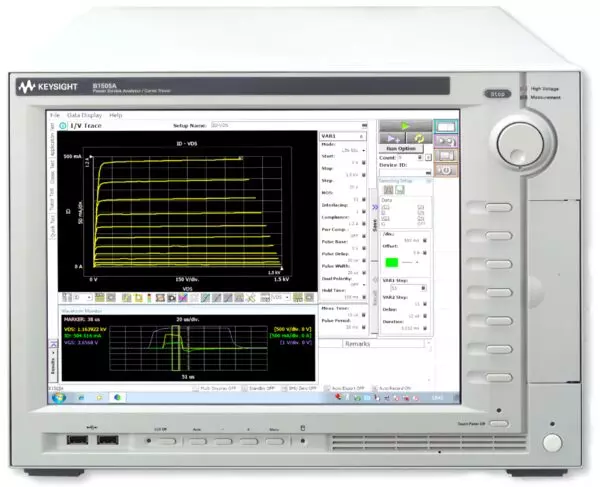Click the repeat measurement icon
Image resolution: width=600 pixels, height=487 pixels.
coord(418,139)
